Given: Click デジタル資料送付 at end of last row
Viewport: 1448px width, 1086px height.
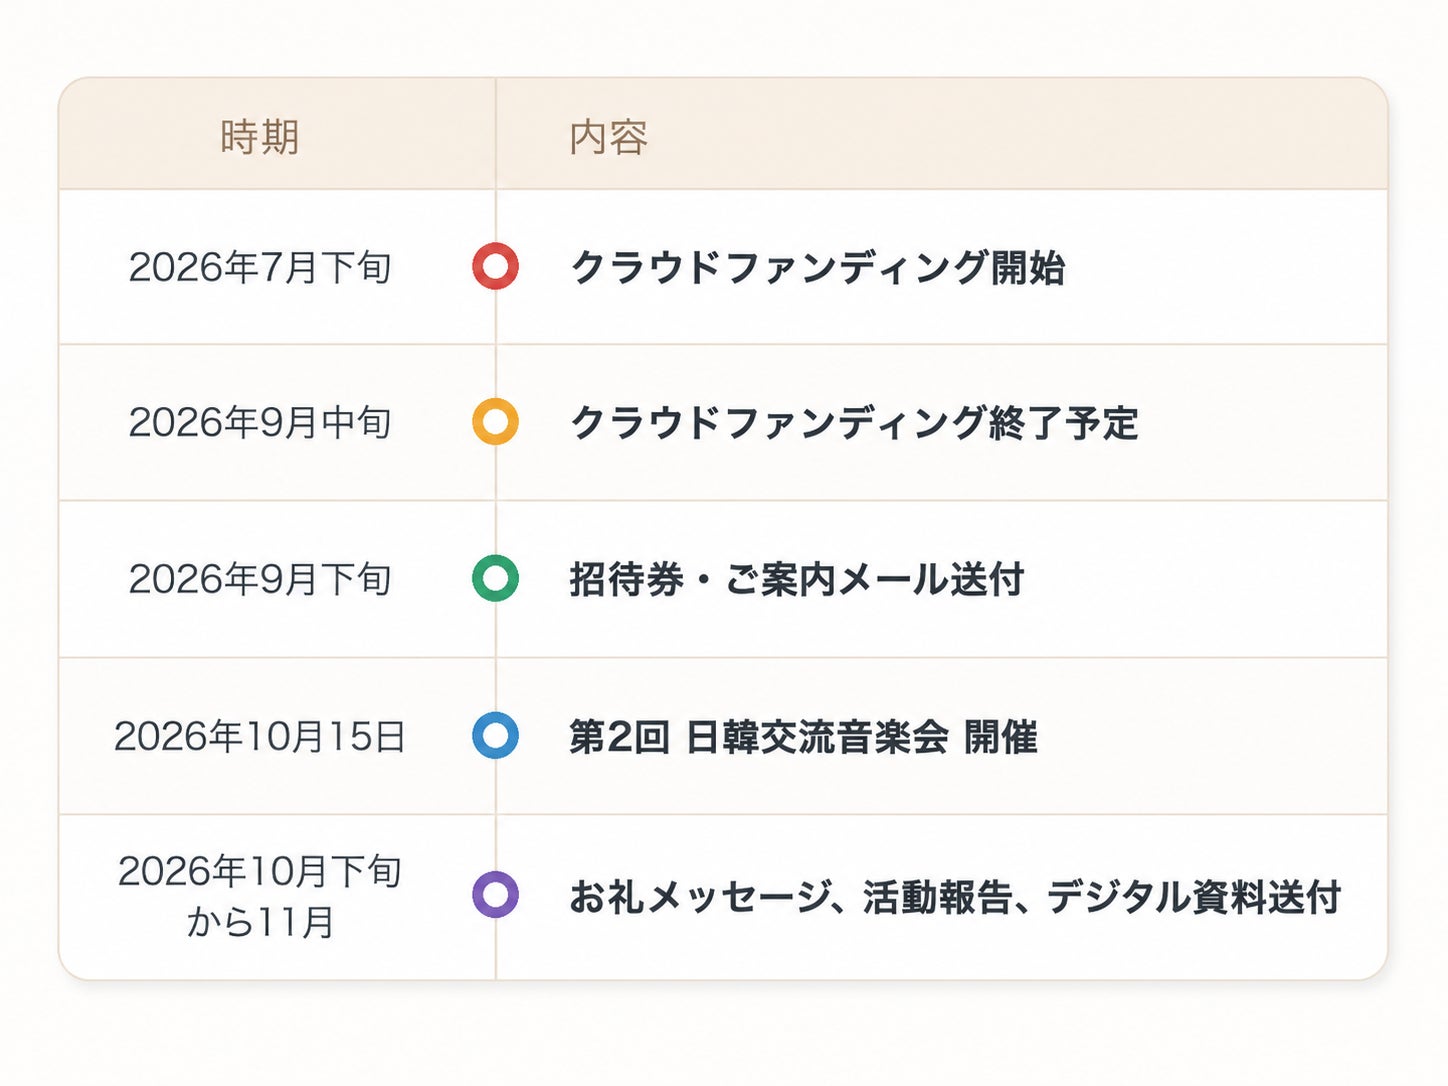Looking at the screenshot, I should [1194, 896].
